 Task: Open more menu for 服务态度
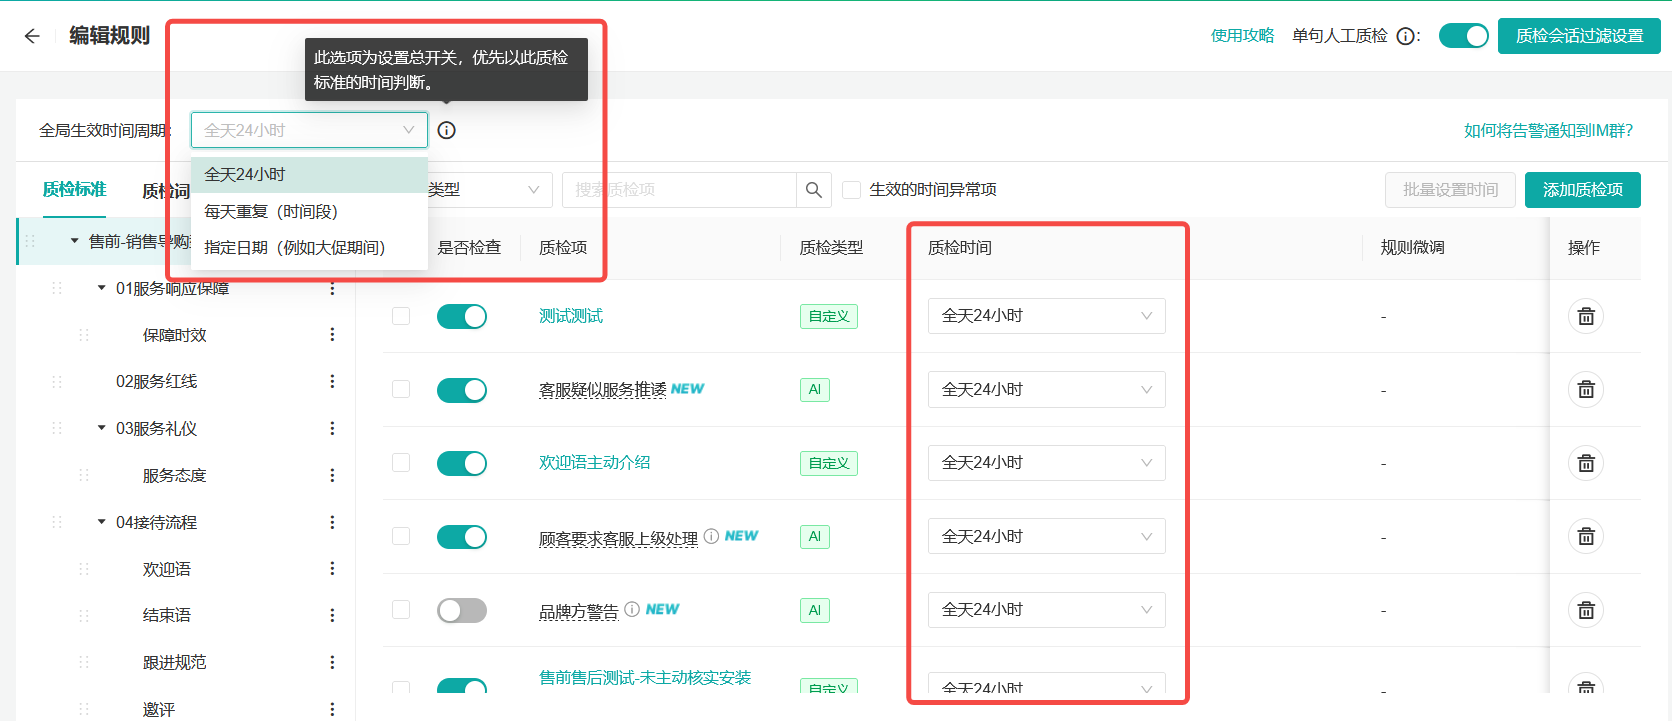332,475
